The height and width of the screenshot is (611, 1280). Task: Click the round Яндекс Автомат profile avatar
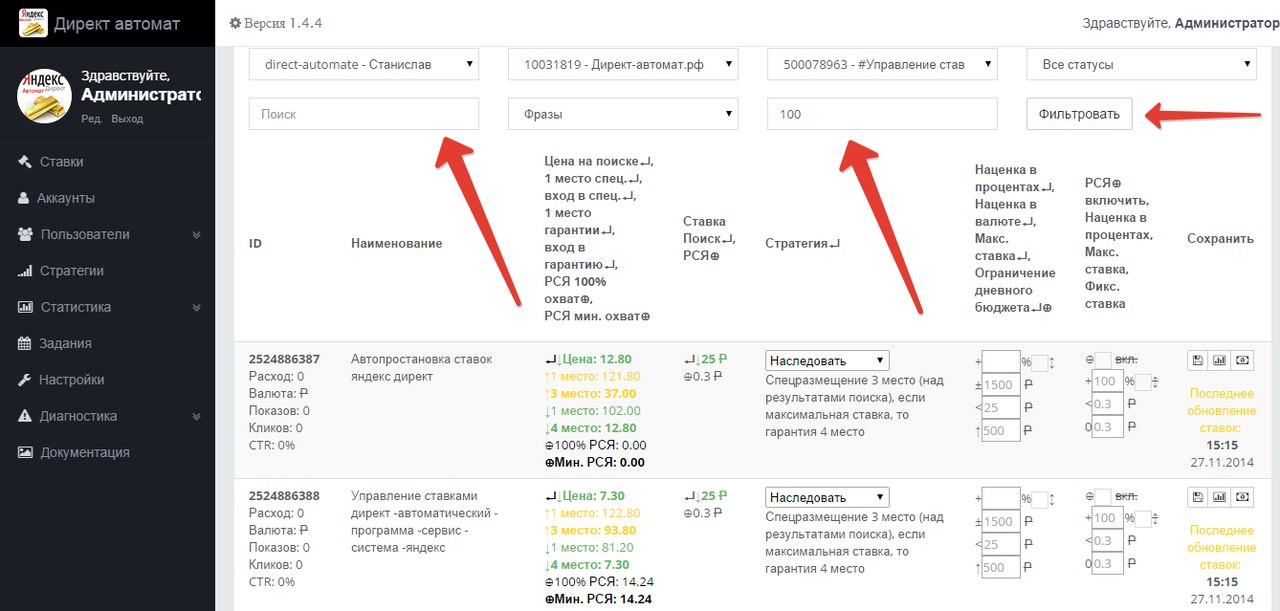pyautogui.click(x=43, y=96)
